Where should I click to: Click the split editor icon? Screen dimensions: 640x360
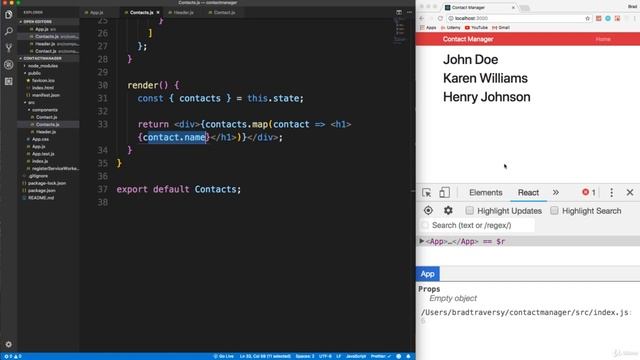(x=399, y=12)
